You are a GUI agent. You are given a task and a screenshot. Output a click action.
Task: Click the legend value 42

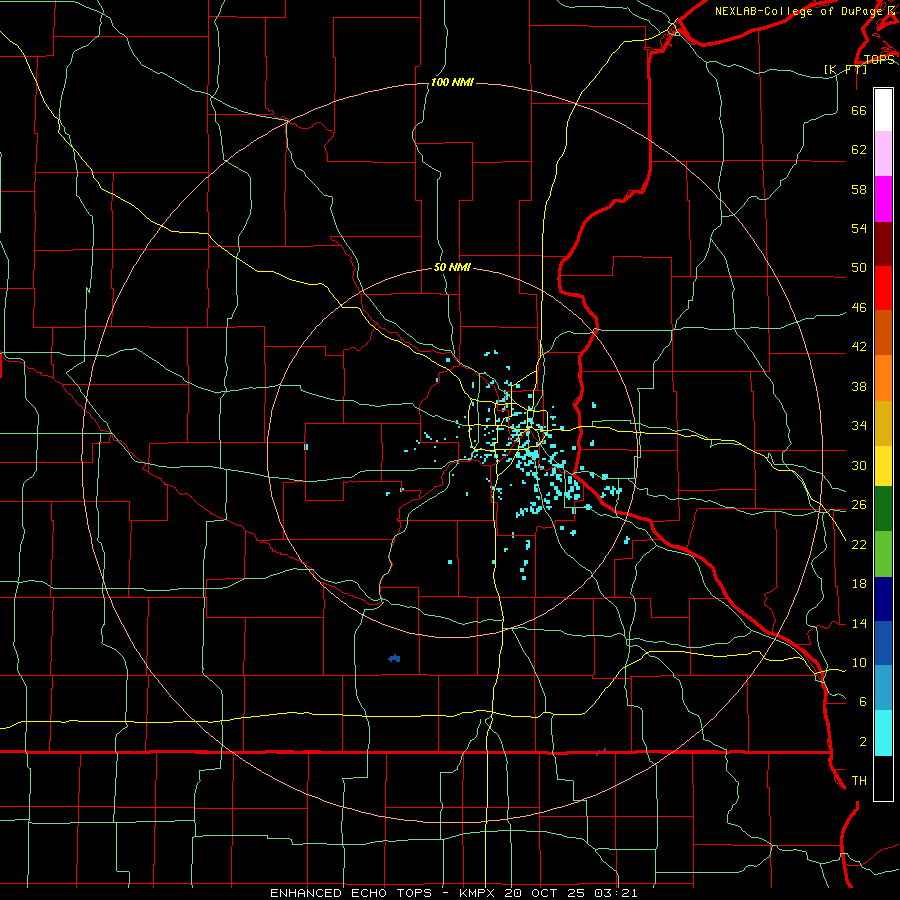[x=859, y=347]
